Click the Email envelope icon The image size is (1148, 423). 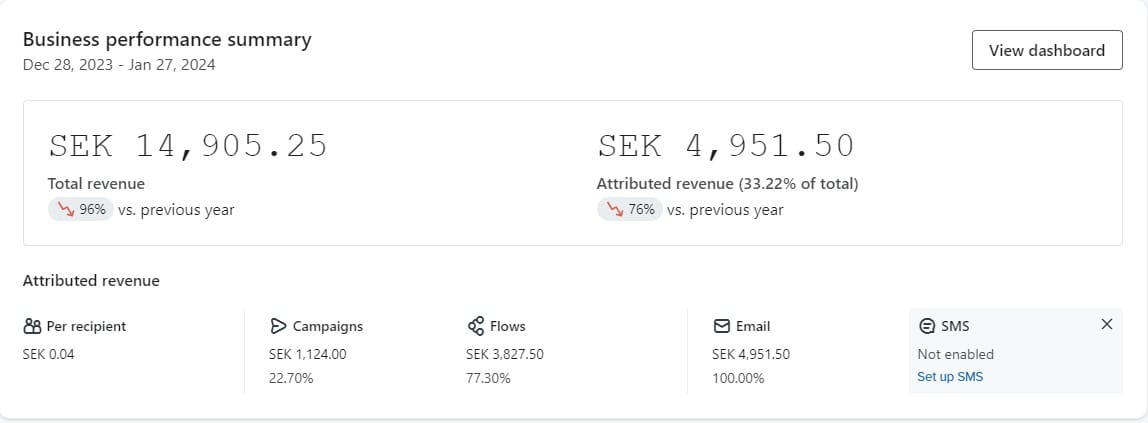721,326
